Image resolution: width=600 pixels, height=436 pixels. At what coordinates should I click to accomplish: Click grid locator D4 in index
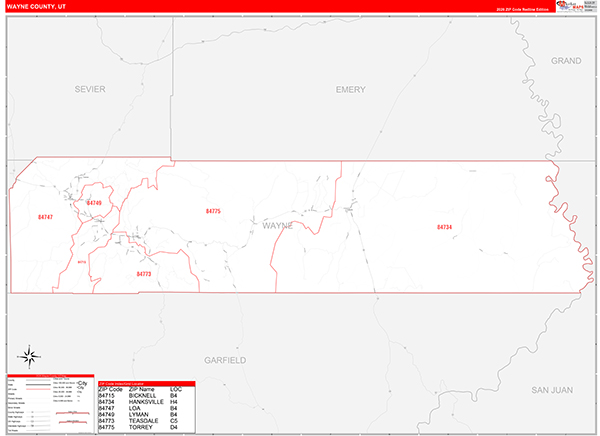[x=174, y=427]
